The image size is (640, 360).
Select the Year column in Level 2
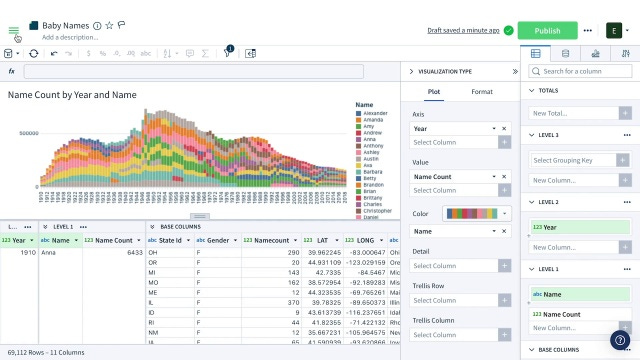580,227
